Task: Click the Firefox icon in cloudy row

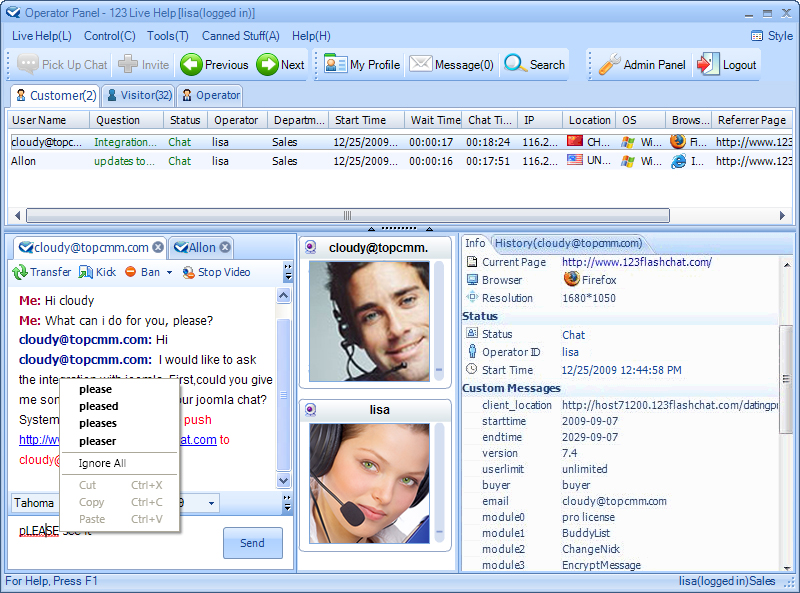Action: [x=678, y=141]
